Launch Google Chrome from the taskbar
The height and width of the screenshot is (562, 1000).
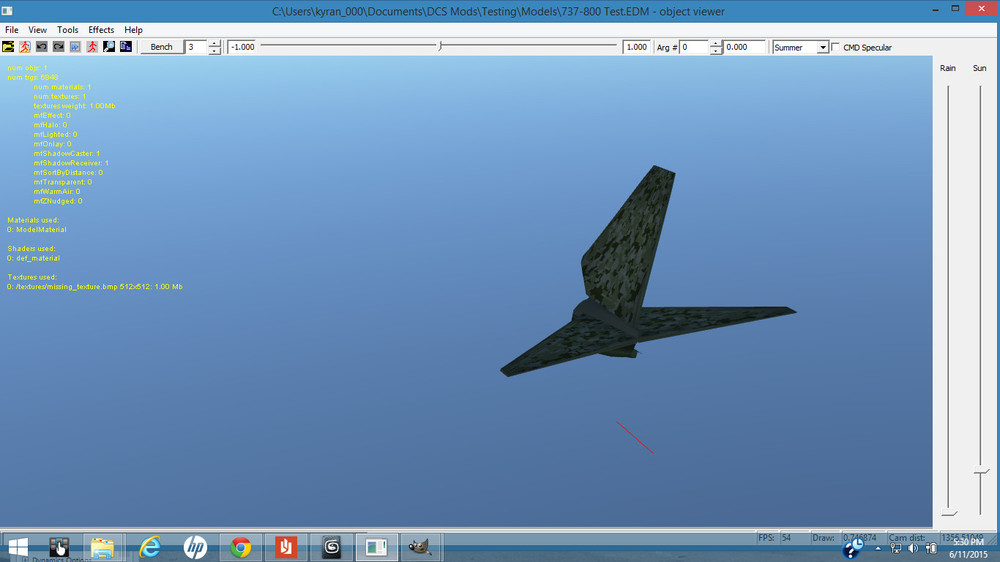[x=240, y=547]
